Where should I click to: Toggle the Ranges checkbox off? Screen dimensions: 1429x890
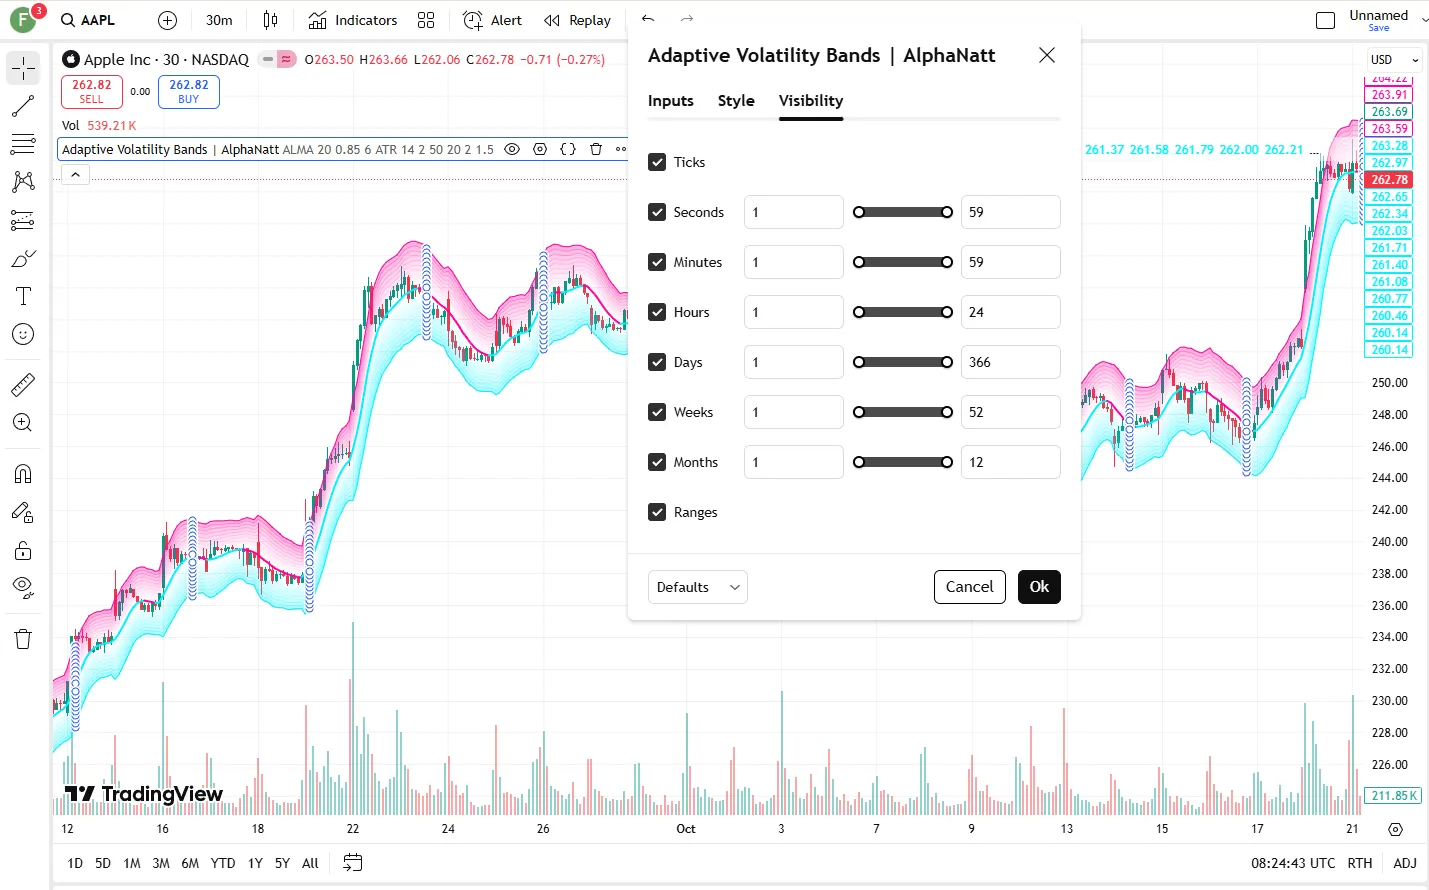(x=657, y=512)
